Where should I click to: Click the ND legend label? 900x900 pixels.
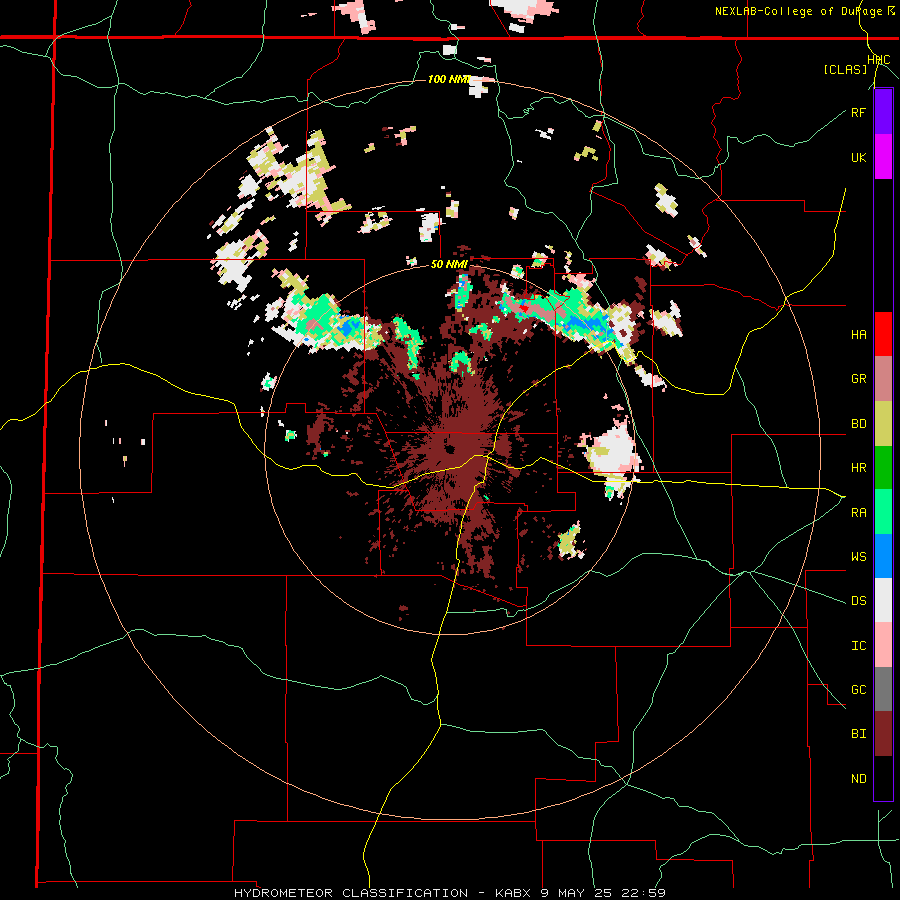point(858,779)
